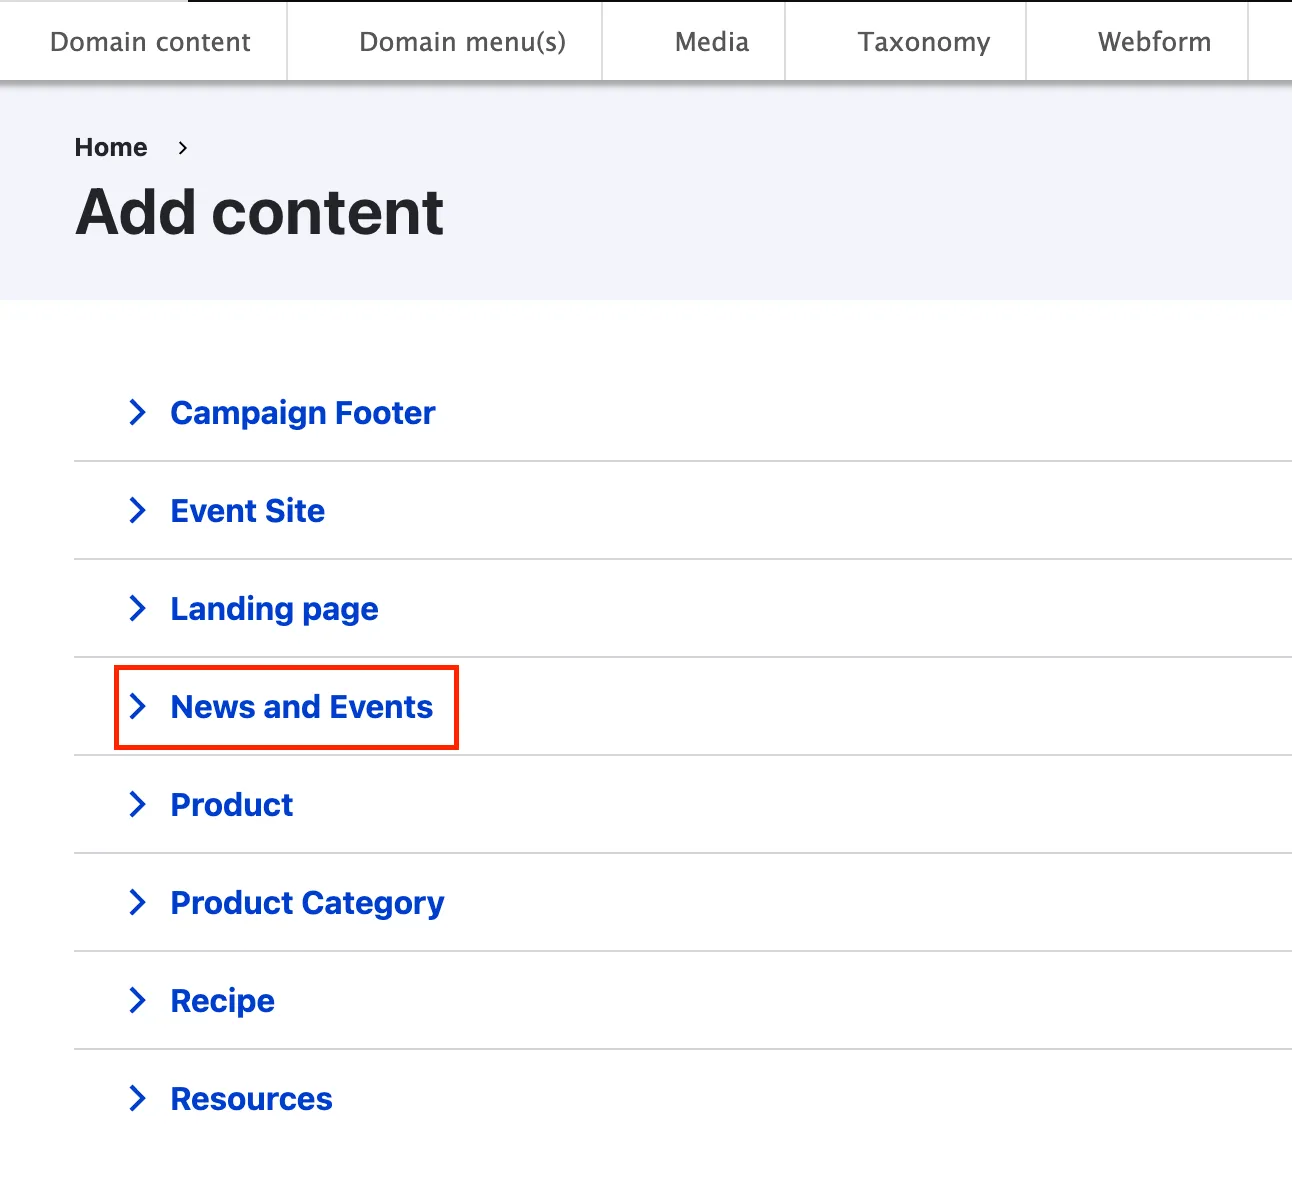Open the Domain menu(s) tab
The image size is (1292, 1204).
tap(462, 42)
